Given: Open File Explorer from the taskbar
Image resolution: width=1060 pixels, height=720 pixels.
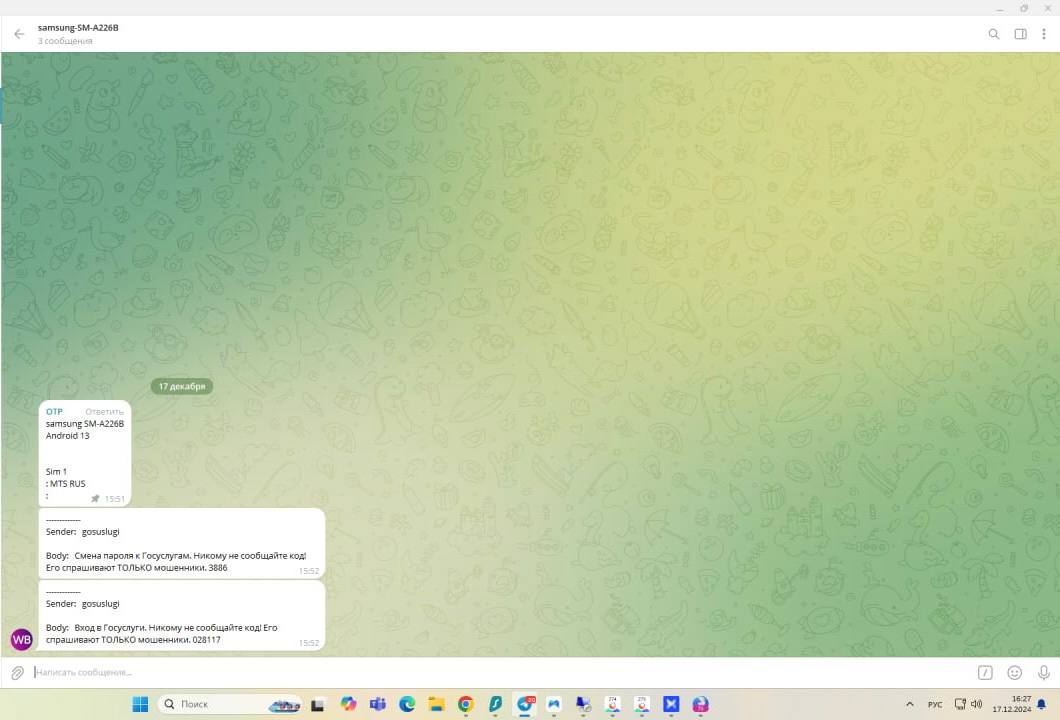Looking at the screenshot, I should [436, 704].
